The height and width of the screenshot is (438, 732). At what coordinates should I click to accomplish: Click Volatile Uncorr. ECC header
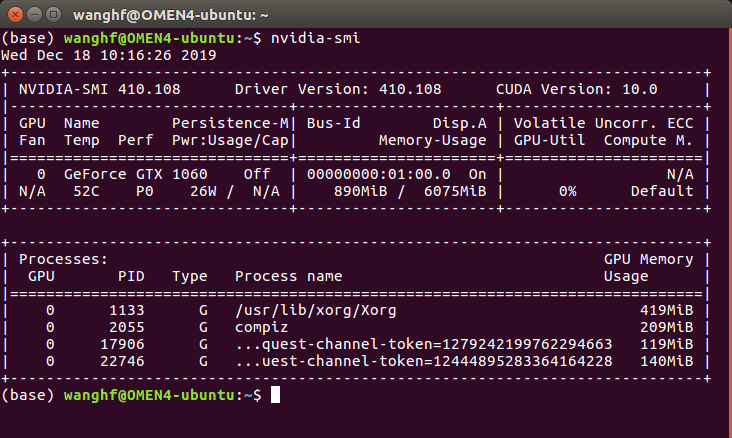(x=604, y=123)
